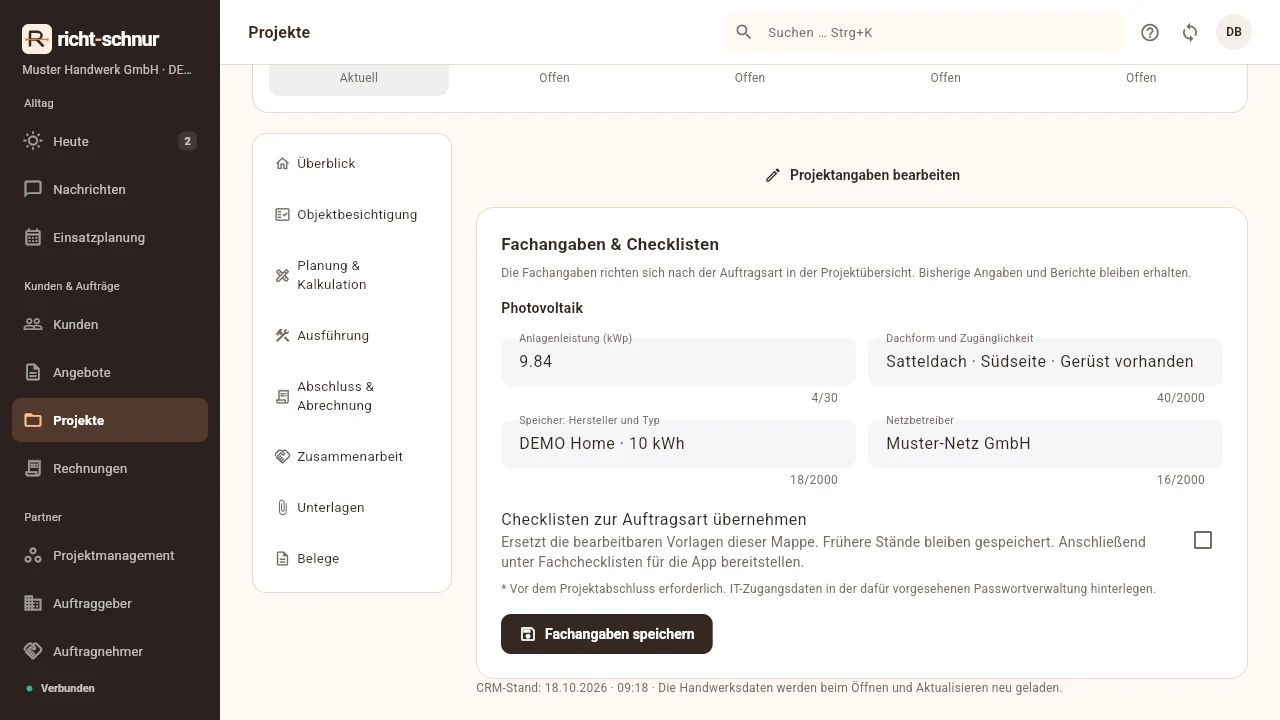Click the Rechnungen receipt icon
The height and width of the screenshot is (720, 1280).
[33, 468]
